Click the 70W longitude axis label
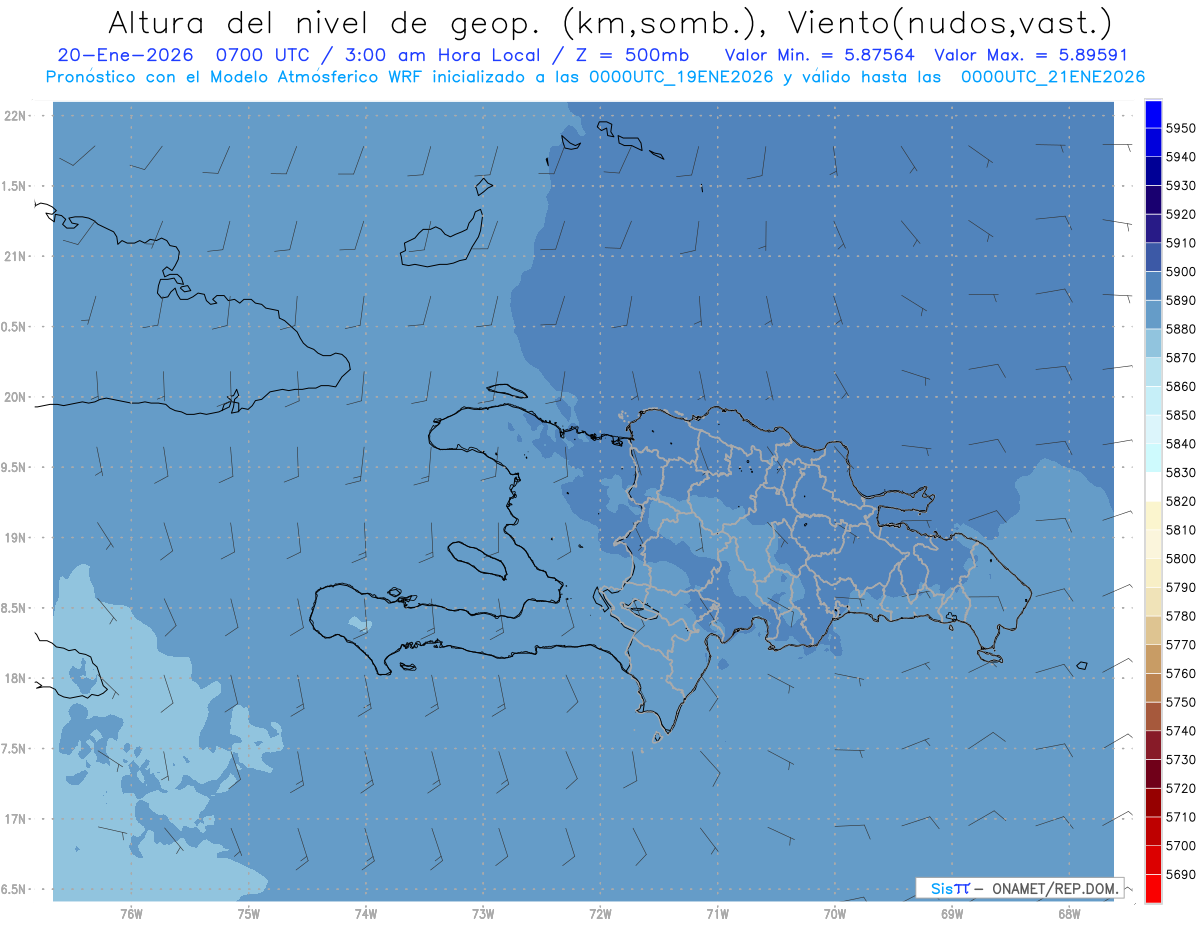Viewport: 1200px width, 927px height. (835, 913)
